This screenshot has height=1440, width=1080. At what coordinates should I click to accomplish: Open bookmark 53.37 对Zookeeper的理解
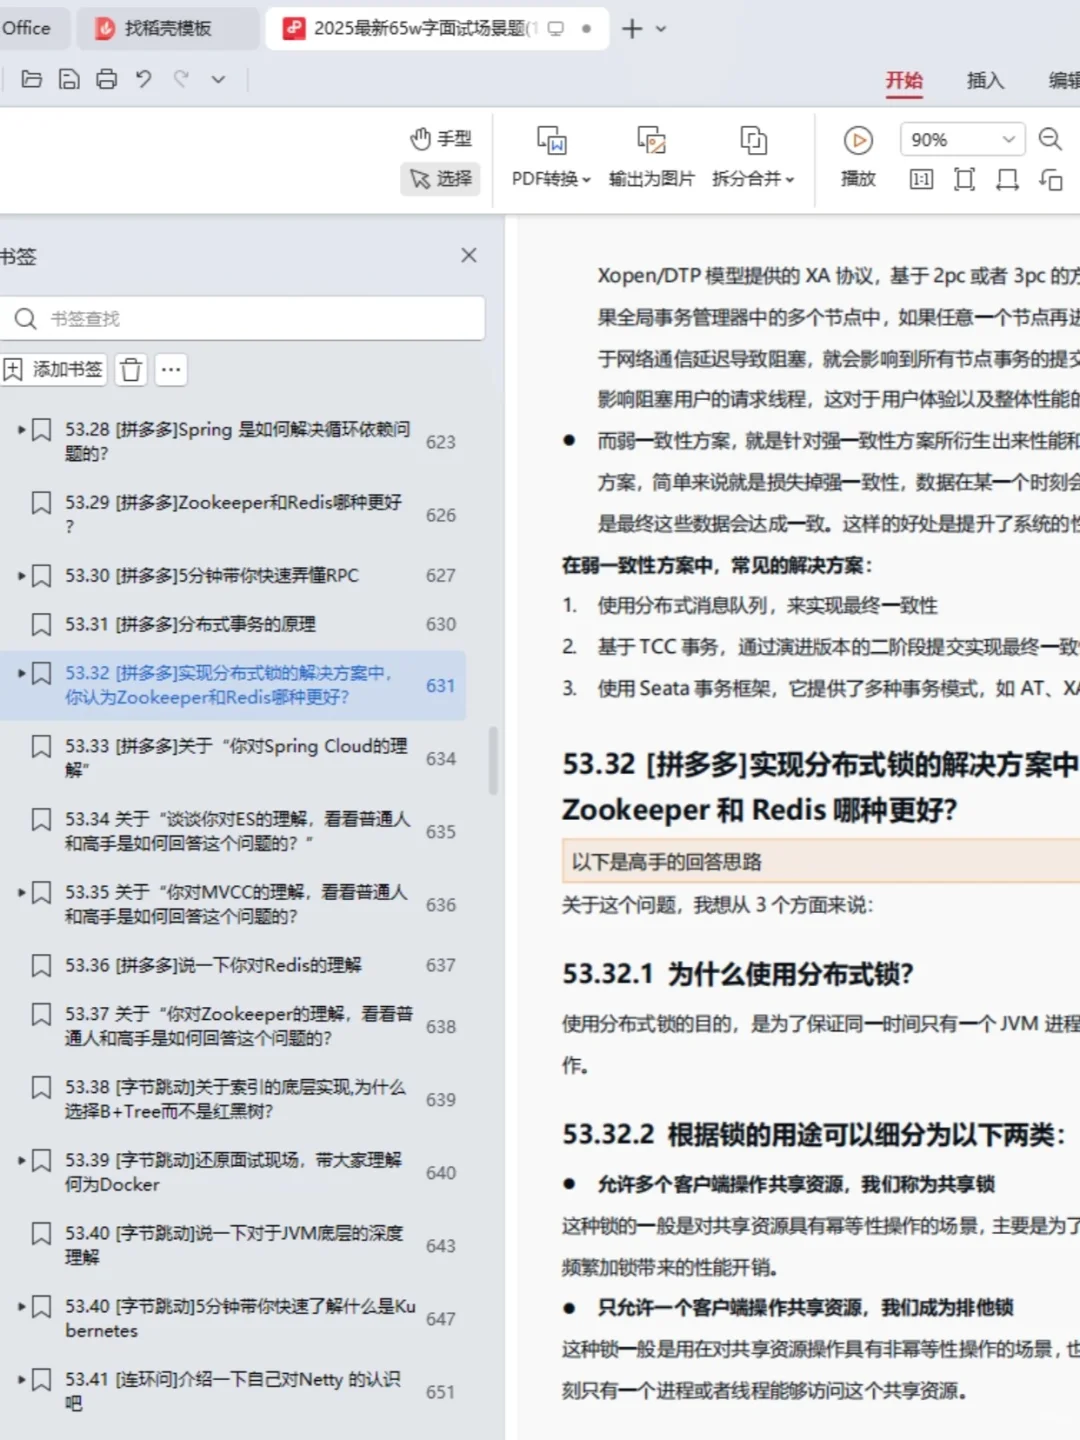point(238,1026)
